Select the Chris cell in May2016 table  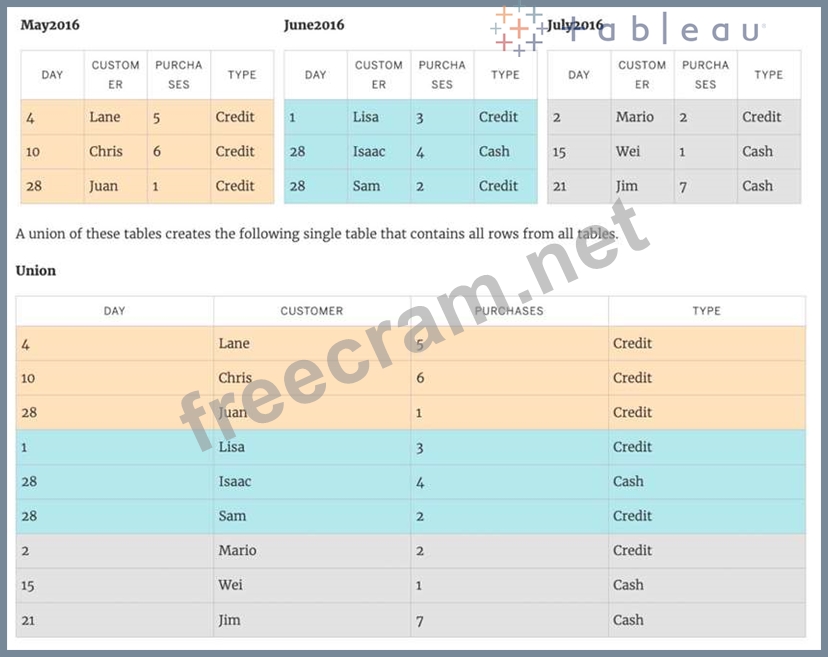coord(106,152)
